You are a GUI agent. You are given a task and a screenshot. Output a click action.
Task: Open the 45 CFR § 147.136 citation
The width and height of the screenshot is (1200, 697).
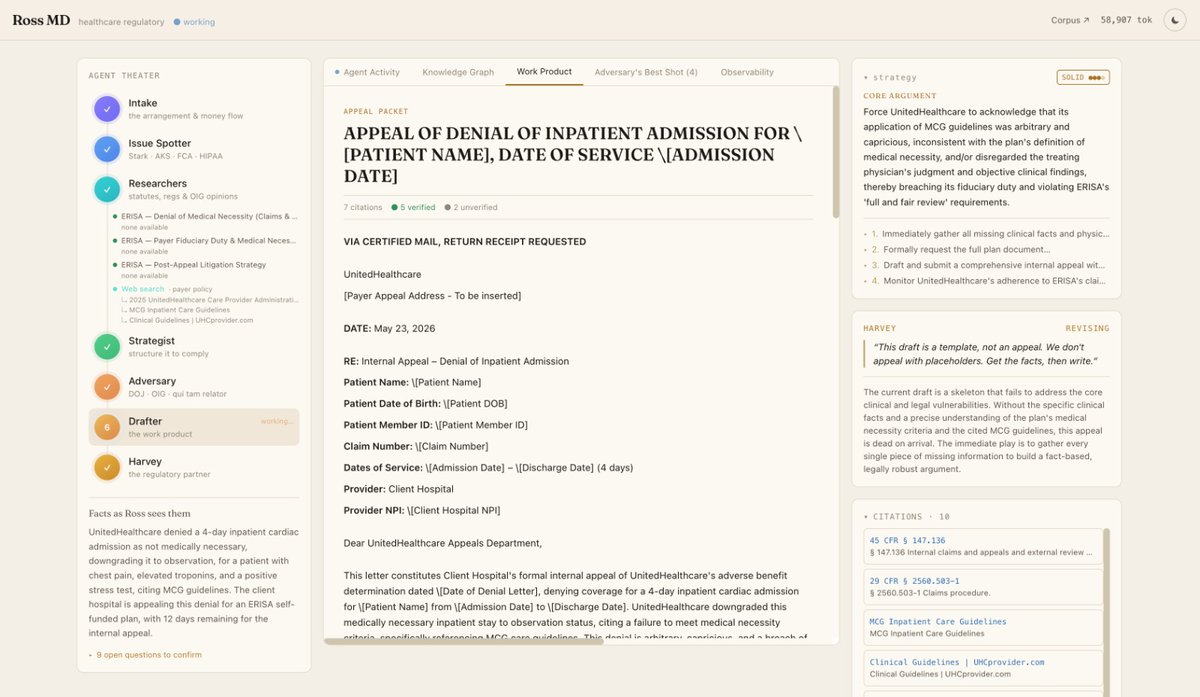point(983,545)
